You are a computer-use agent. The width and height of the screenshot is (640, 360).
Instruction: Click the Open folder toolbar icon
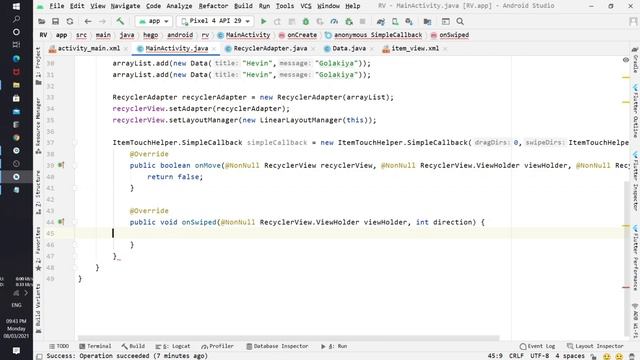[41, 21]
